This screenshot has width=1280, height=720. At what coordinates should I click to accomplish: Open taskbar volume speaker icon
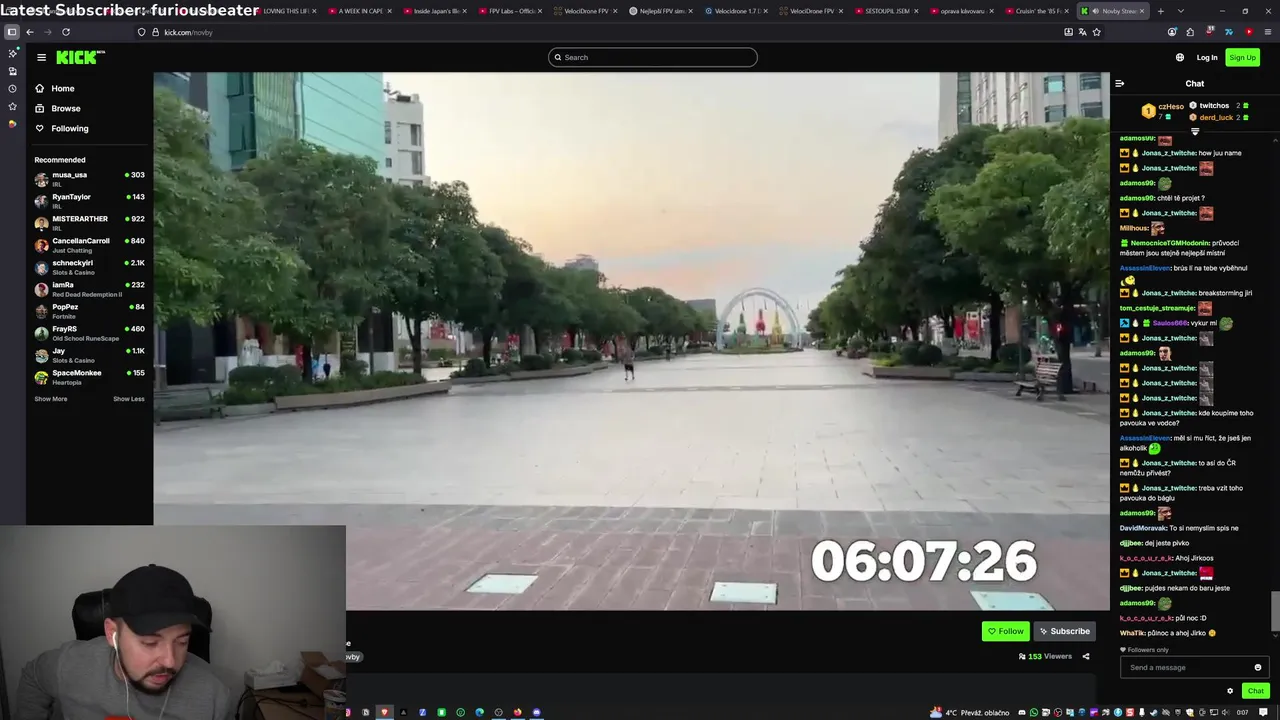pyautogui.click(x=1225, y=712)
